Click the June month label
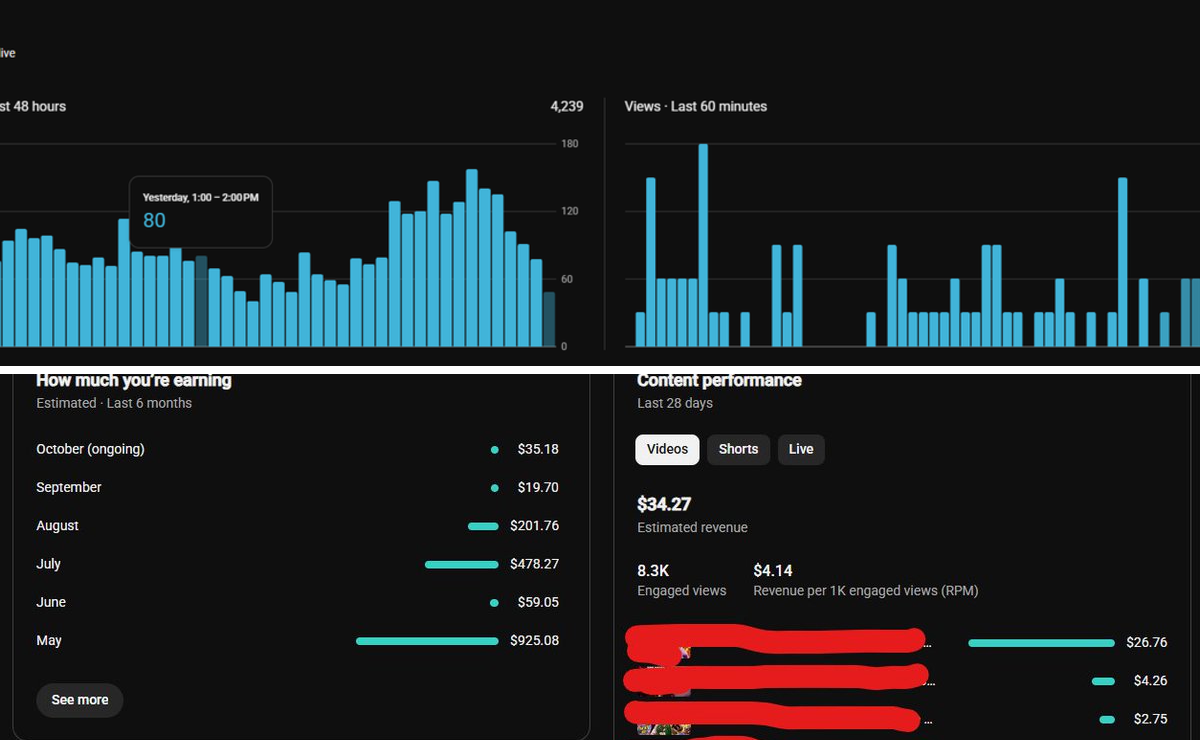Viewport: 1200px width, 741px height. pyautogui.click(x=51, y=602)
